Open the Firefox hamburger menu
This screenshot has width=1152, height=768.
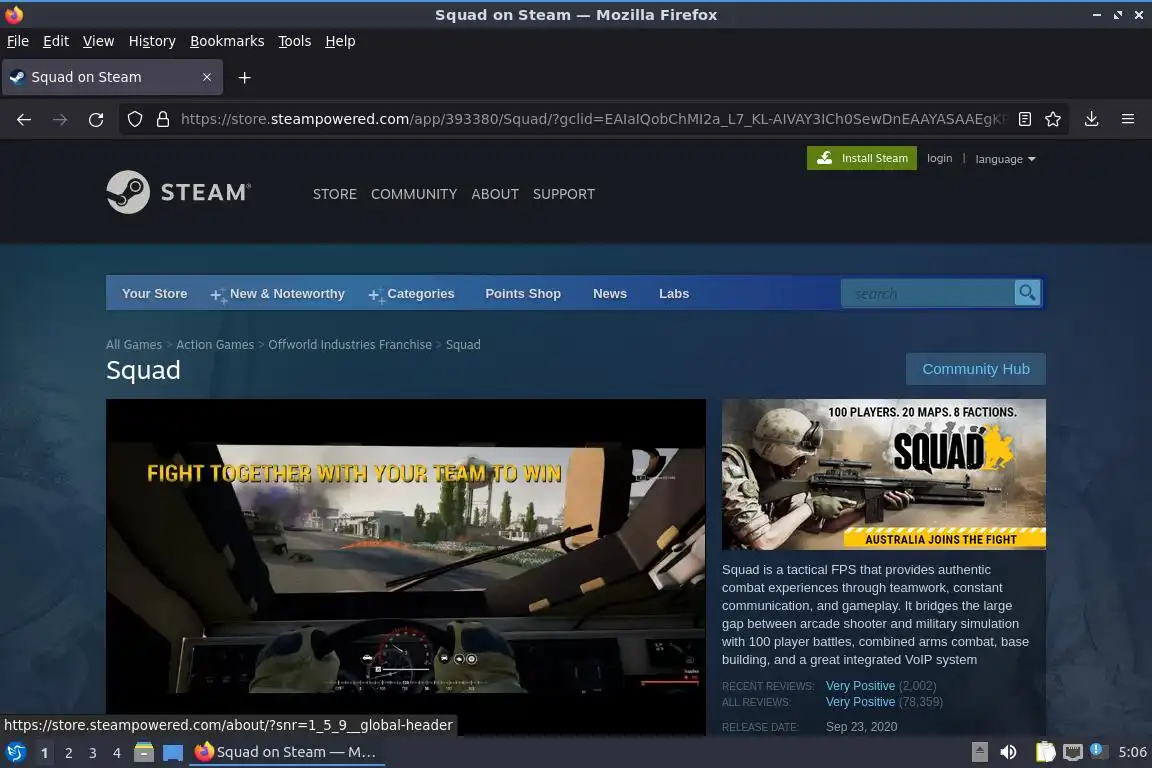(1128, 119)
